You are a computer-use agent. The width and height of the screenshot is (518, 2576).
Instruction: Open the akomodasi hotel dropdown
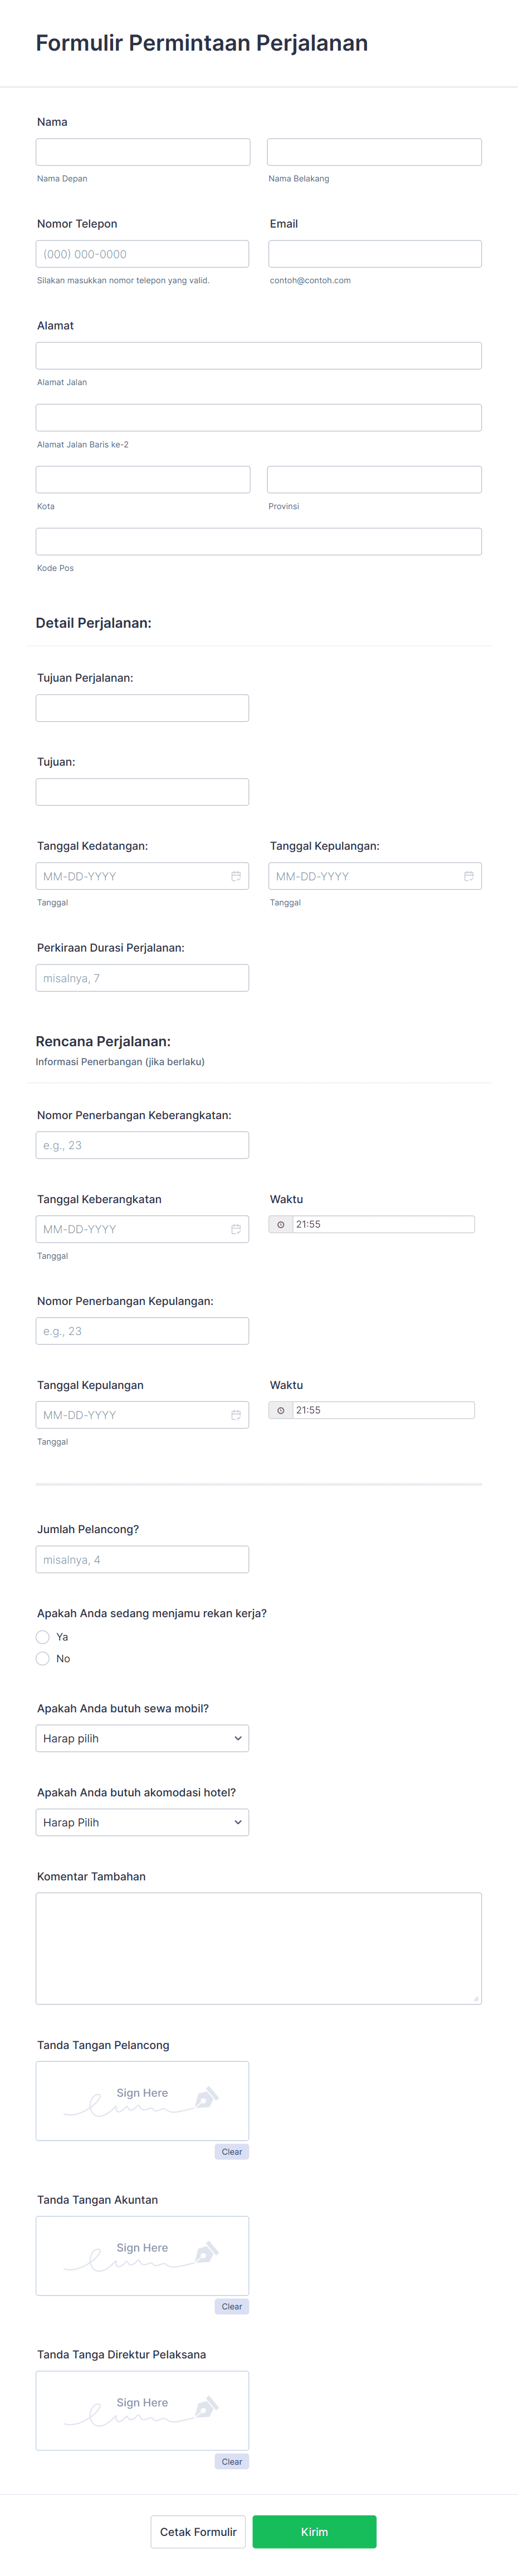pos(142,1822)
